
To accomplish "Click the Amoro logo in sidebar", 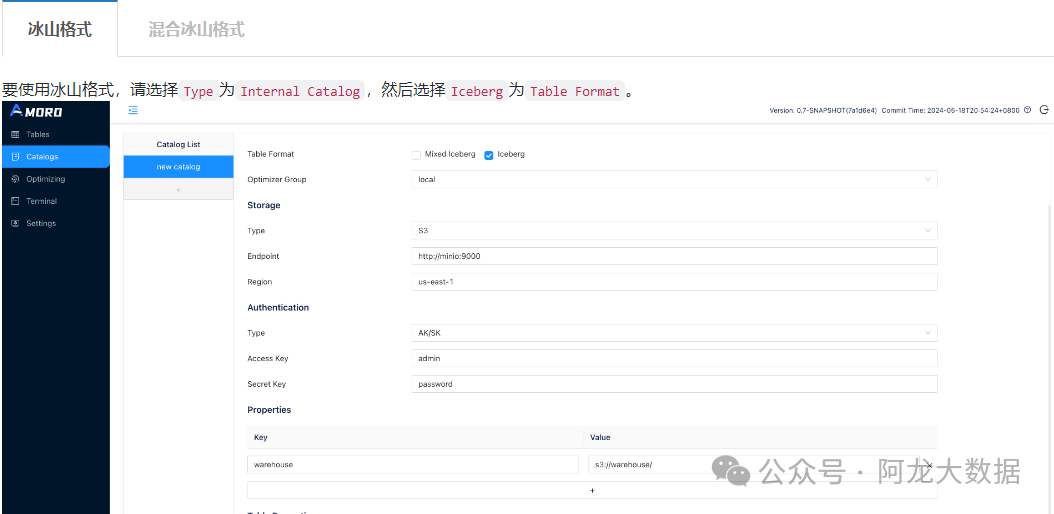I will pos(37,111).
